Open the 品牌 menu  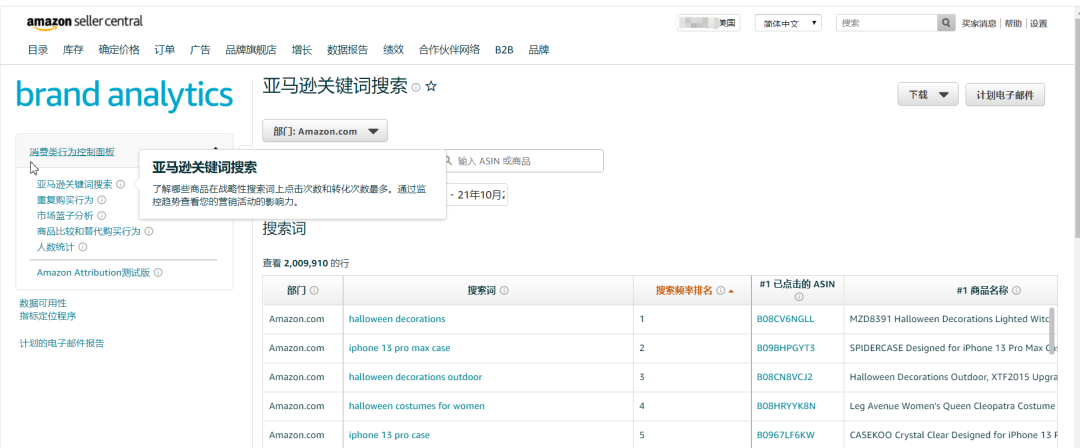539,50
